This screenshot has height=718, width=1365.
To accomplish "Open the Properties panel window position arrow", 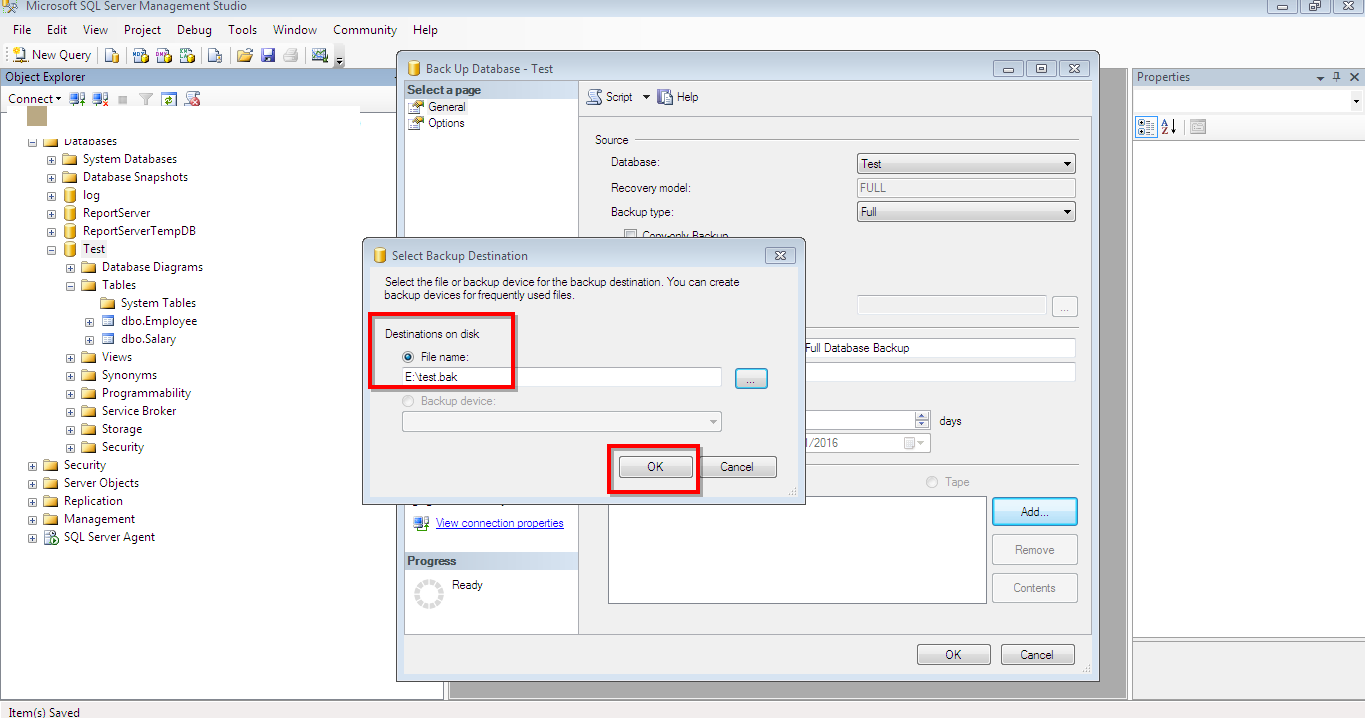I will [x=1320, y=77].
